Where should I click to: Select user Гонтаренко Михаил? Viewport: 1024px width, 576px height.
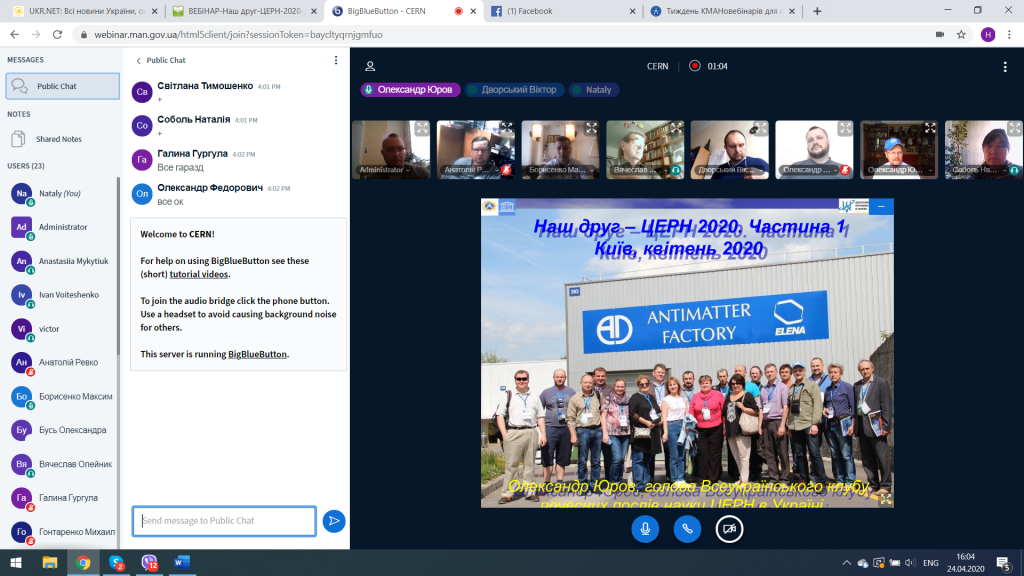click(x=61, y=532)
